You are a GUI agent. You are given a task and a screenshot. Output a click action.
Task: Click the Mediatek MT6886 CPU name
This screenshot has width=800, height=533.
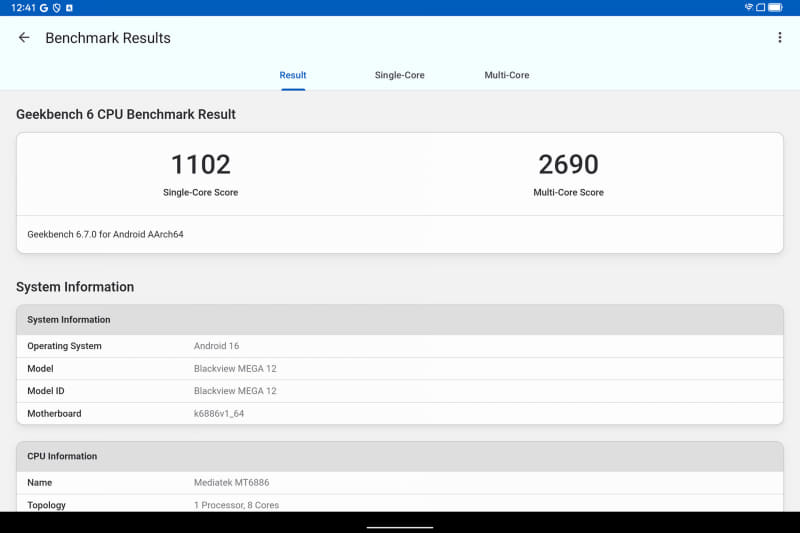[x=232, y=483]
